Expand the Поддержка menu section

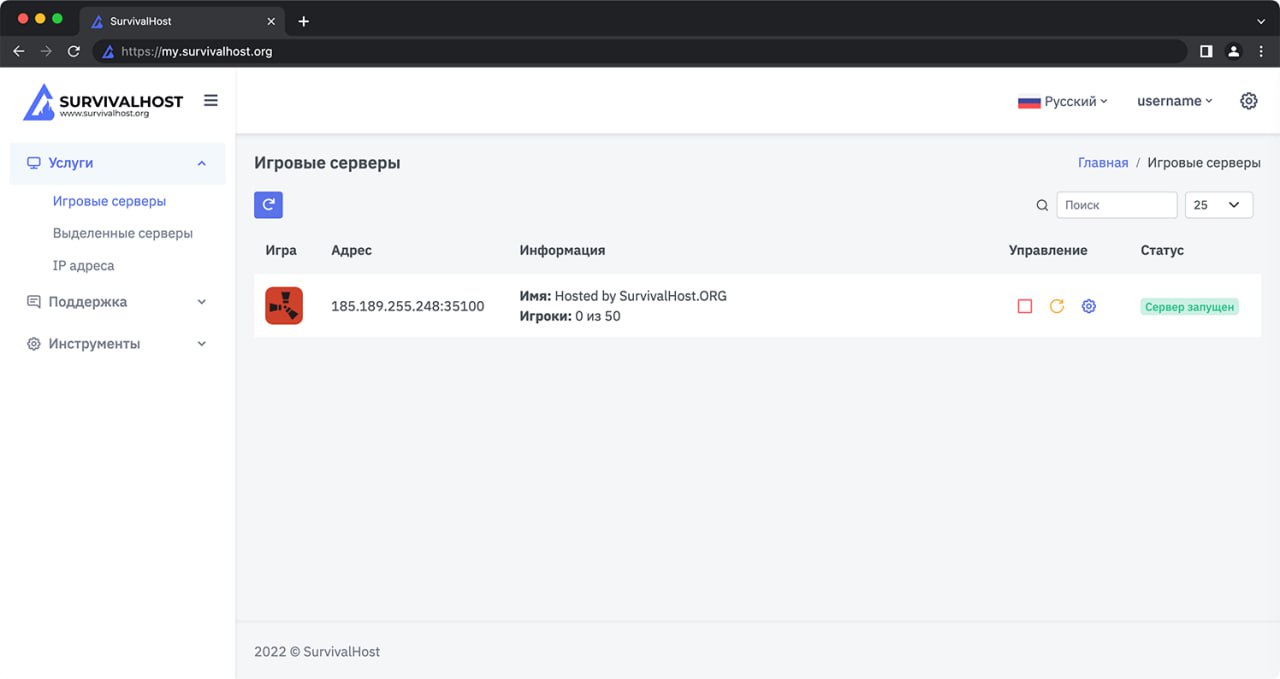(x=118, y=302)
